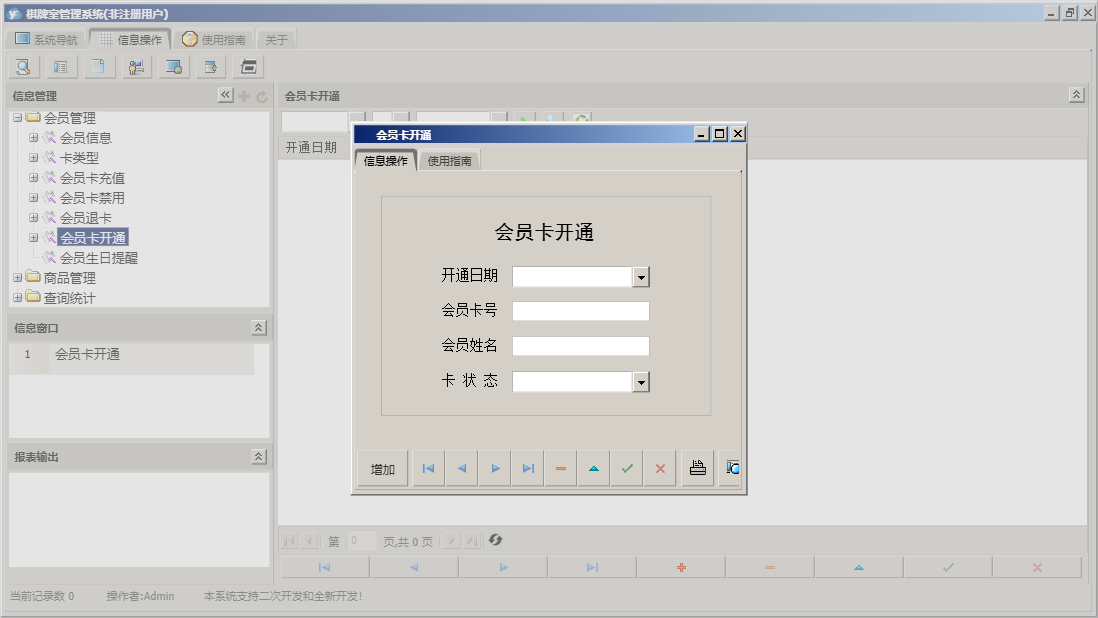Click the plus icon in 信息管理 header
Screen dimensions: 1098x618
coord(243,96)
